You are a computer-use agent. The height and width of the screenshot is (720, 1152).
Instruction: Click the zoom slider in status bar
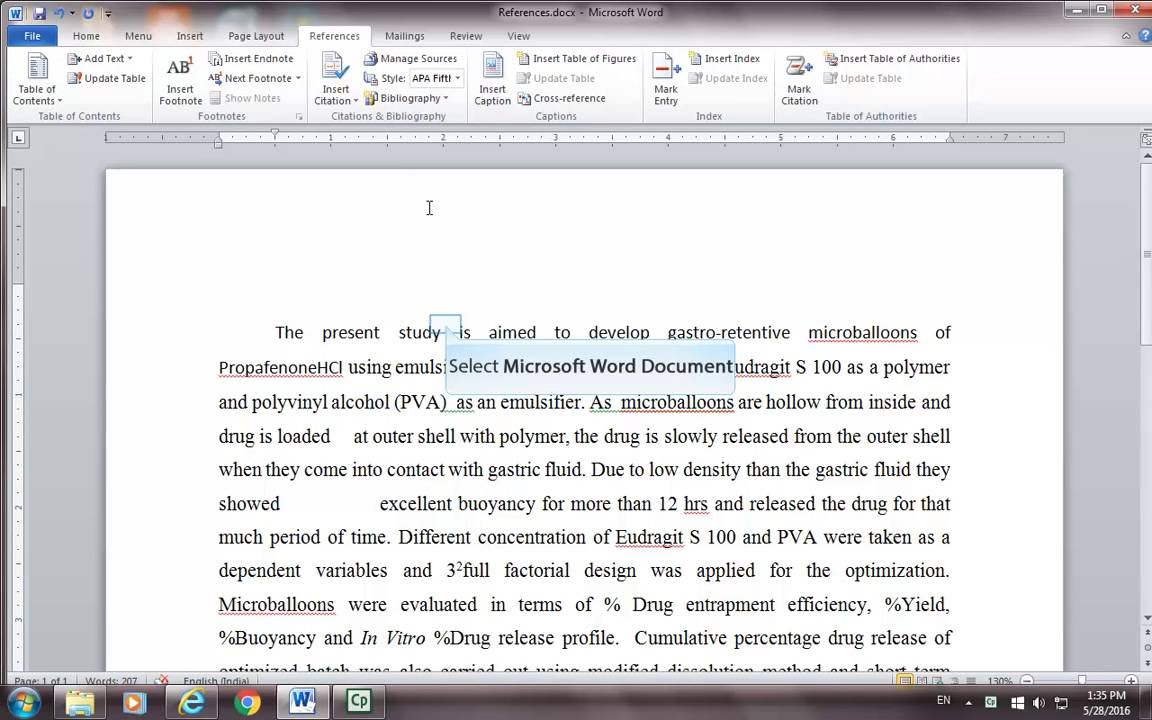click(x=1081, y=681)
